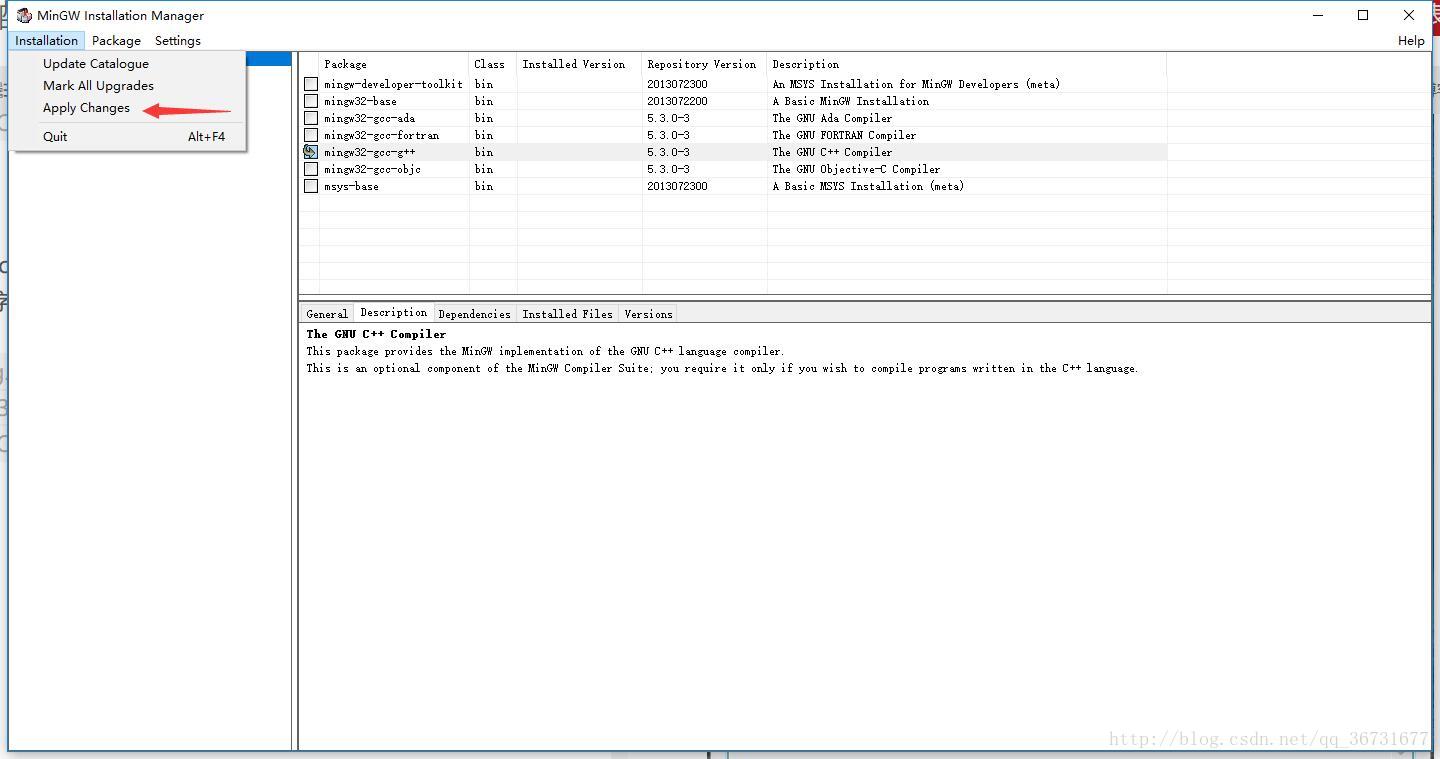Select Apply Changes from menu
The width and height of the screenshot is (1440, 759).
[x=86, y=108]
